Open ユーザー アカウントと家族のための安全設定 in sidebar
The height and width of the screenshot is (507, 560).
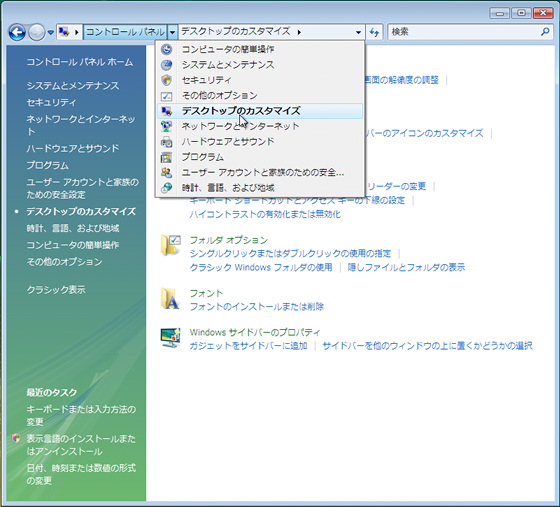click(82, 189)
